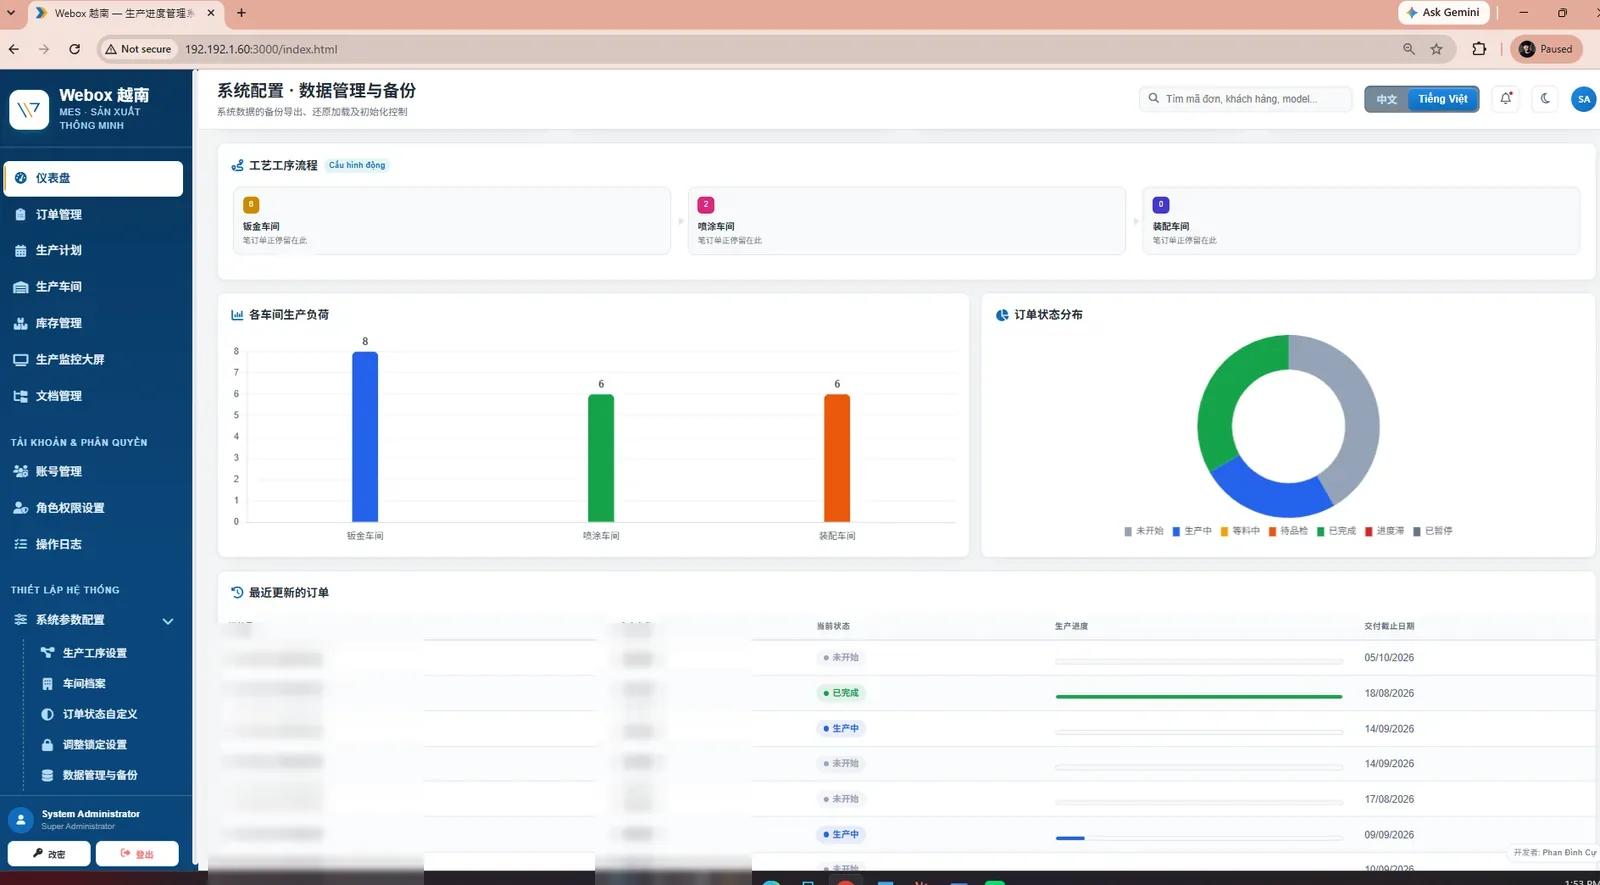Image resolution: width=1600 pixels, height=885 pixels.
Task: Open browser extensions puzzle icon
Action: click(1479, 49)
